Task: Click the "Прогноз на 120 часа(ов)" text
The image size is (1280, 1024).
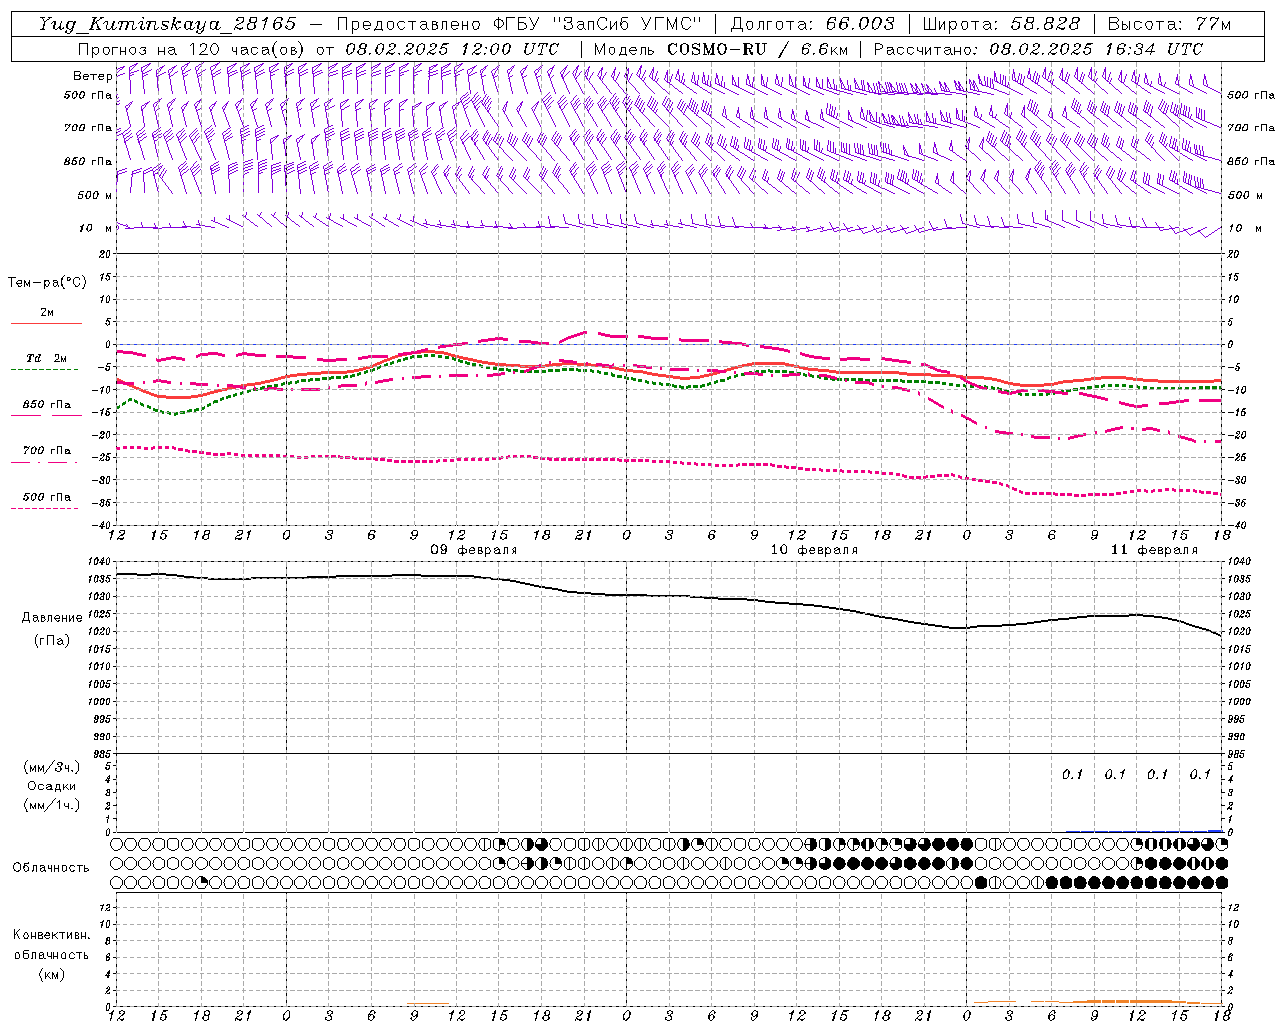Action: [x=192, y=49]
